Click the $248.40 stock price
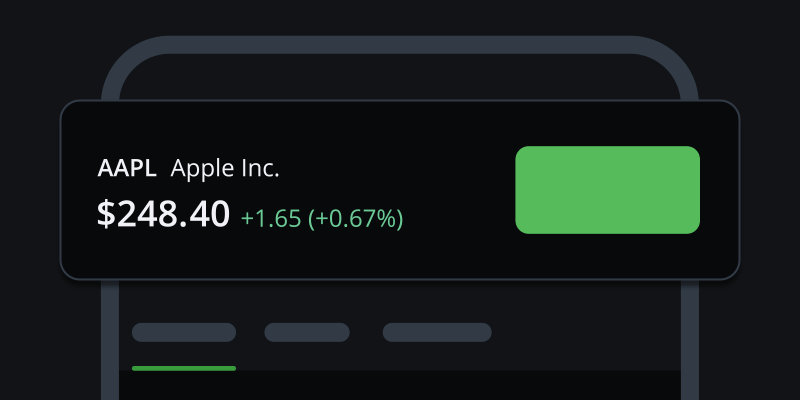 [164, 213]
